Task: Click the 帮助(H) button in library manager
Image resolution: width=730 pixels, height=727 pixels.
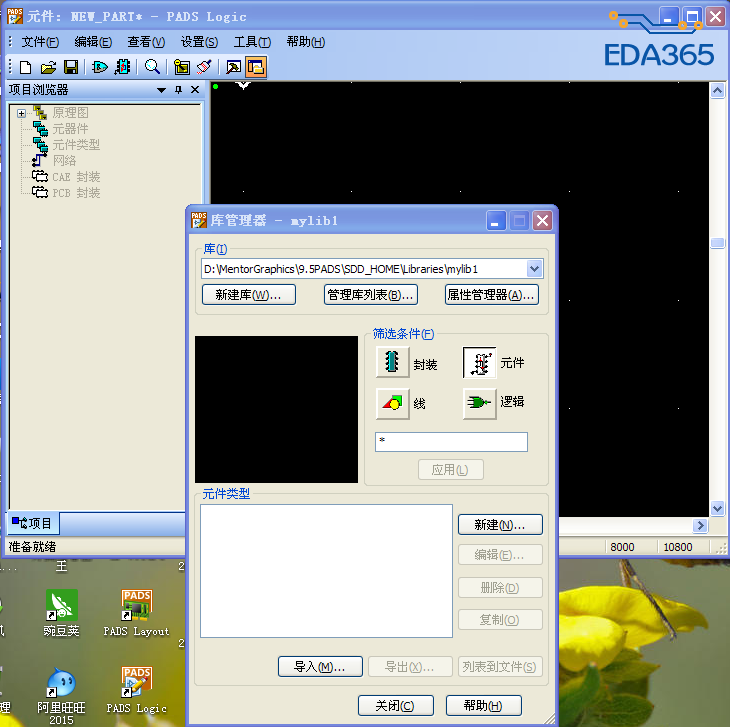Action: coord(483,706)
